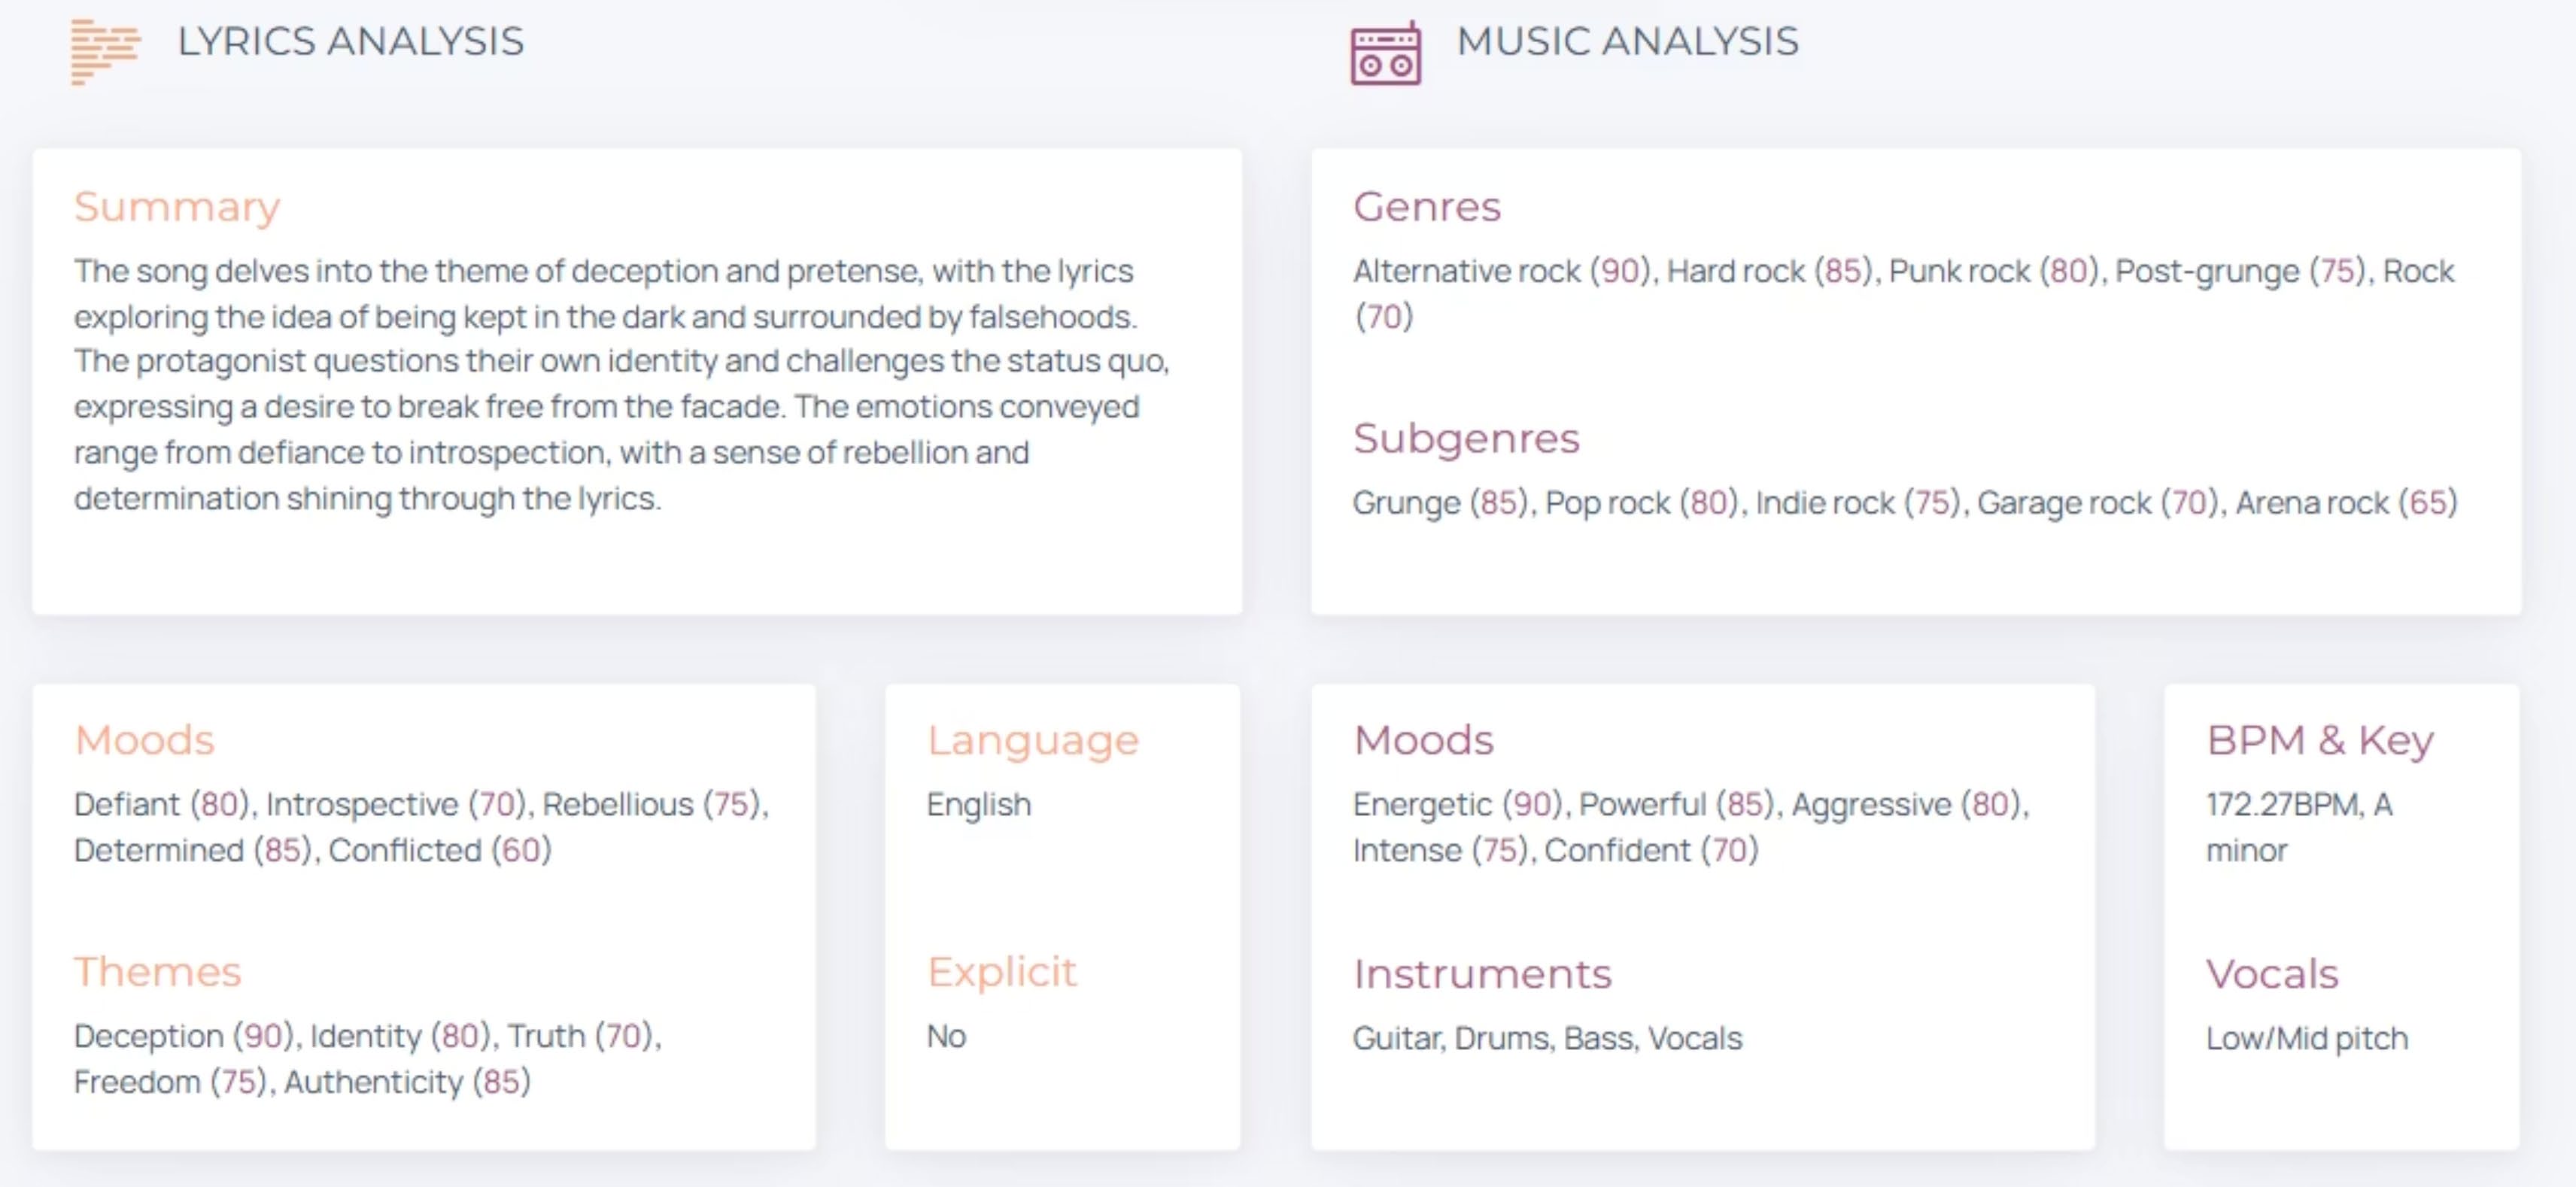Screen dimensions: 2576x1187
Task: Click Grunge subgenre entry
Action: (x=1406, y=502)
